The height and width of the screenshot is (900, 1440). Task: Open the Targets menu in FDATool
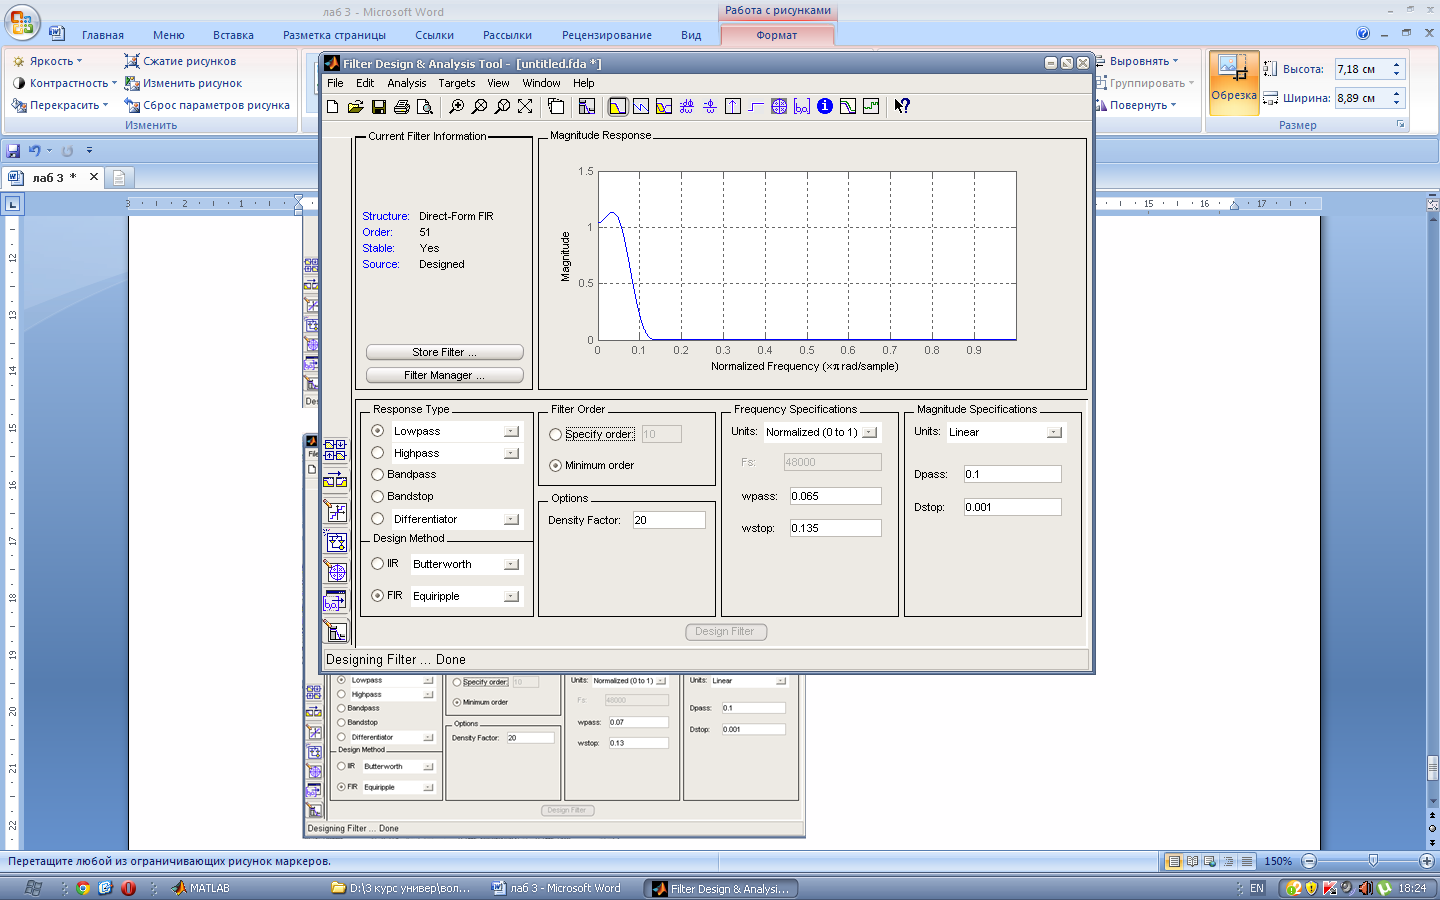pos(457,83)
